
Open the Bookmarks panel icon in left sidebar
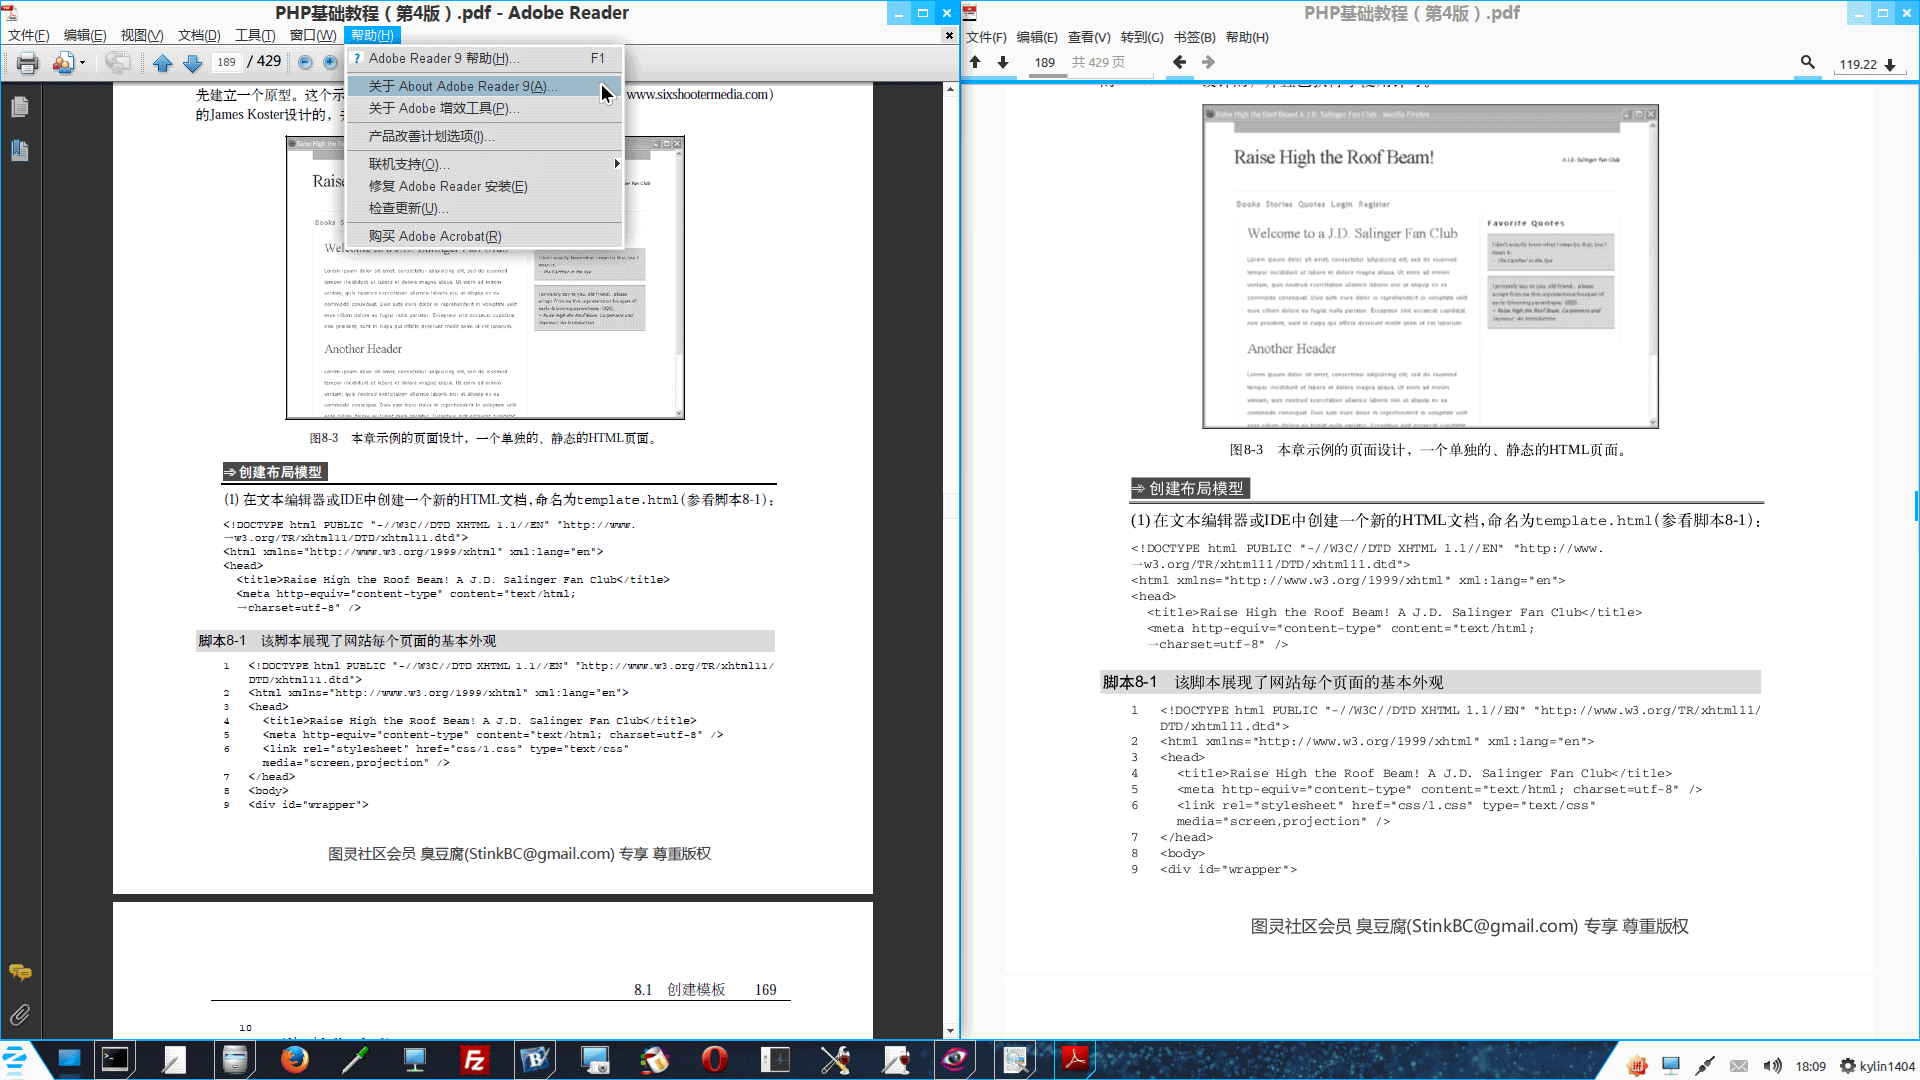(x=20, y=151)
